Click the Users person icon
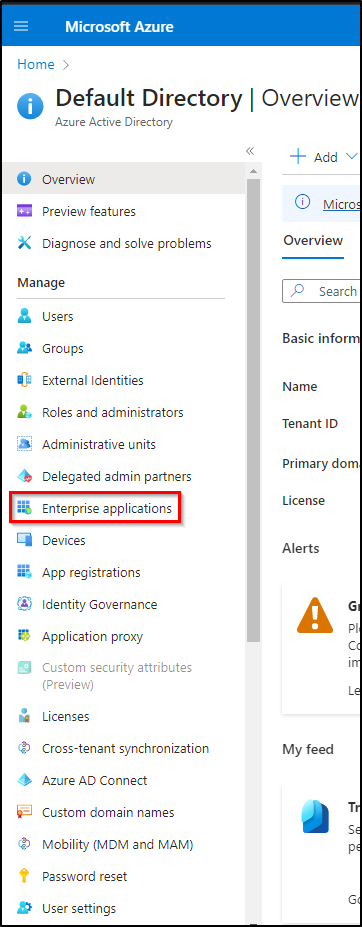 (x=24, y=316)
